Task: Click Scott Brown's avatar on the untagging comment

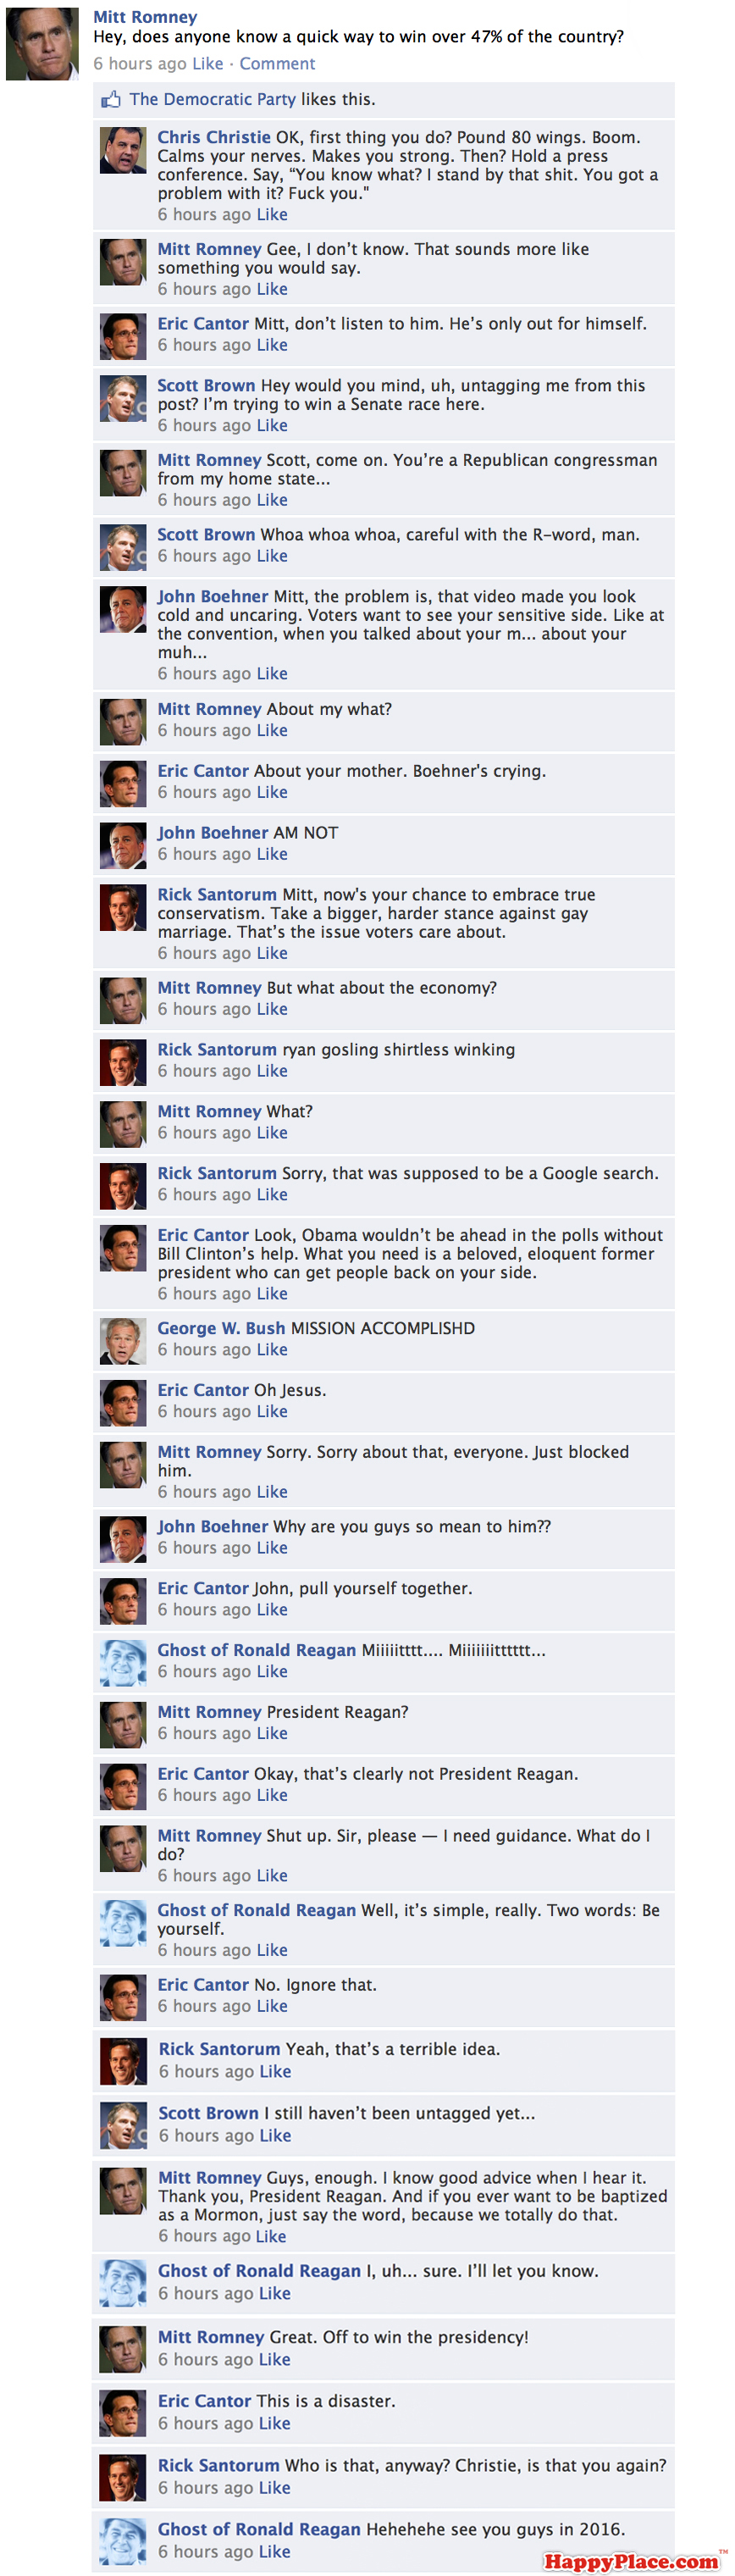Action: pyautogui.click(x=123, y=399)
